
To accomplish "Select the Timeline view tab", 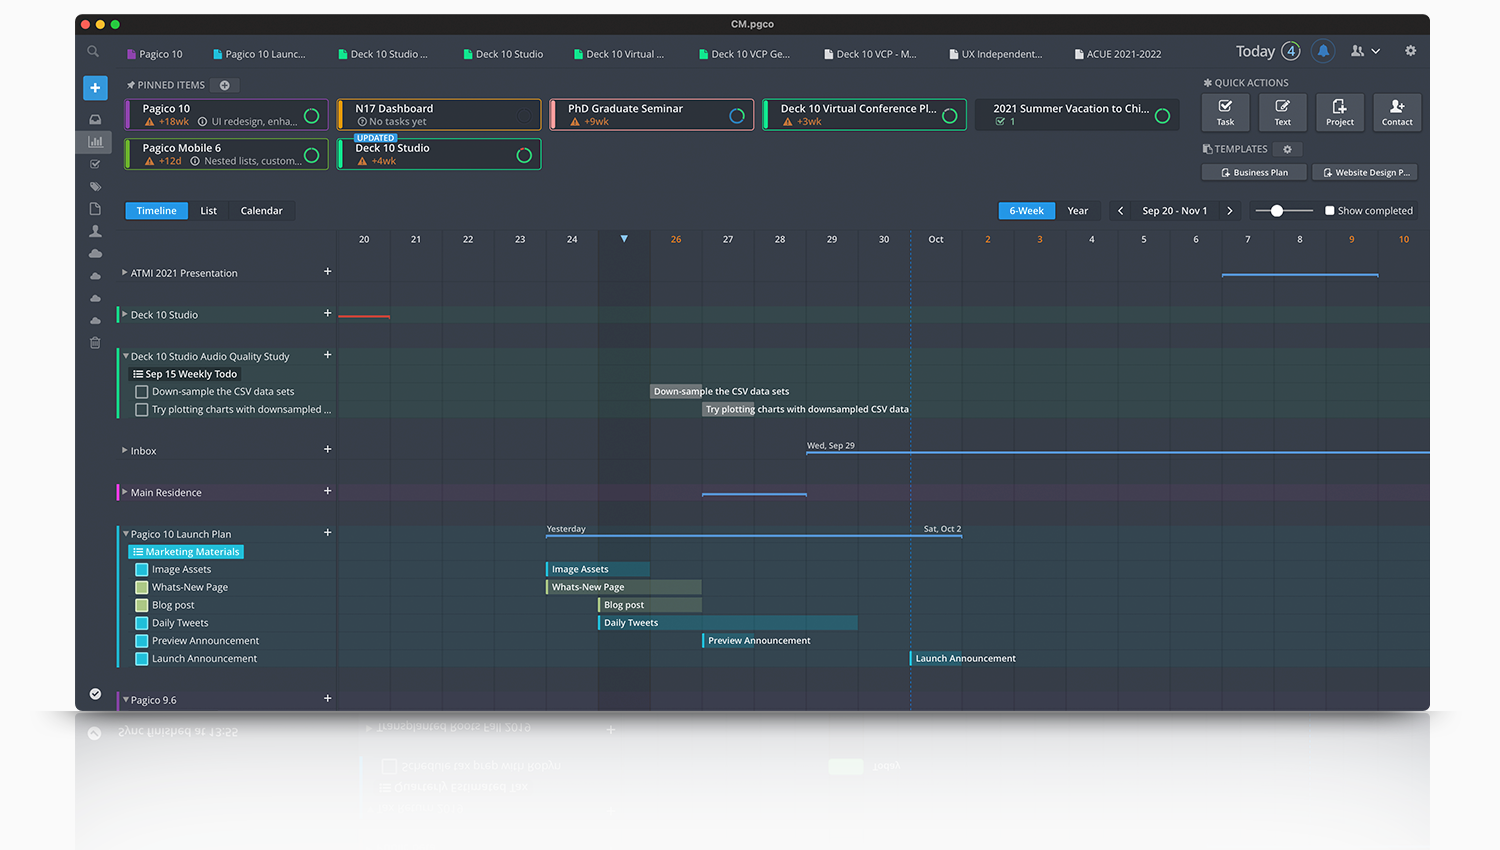I will click(x=156, y=211).
